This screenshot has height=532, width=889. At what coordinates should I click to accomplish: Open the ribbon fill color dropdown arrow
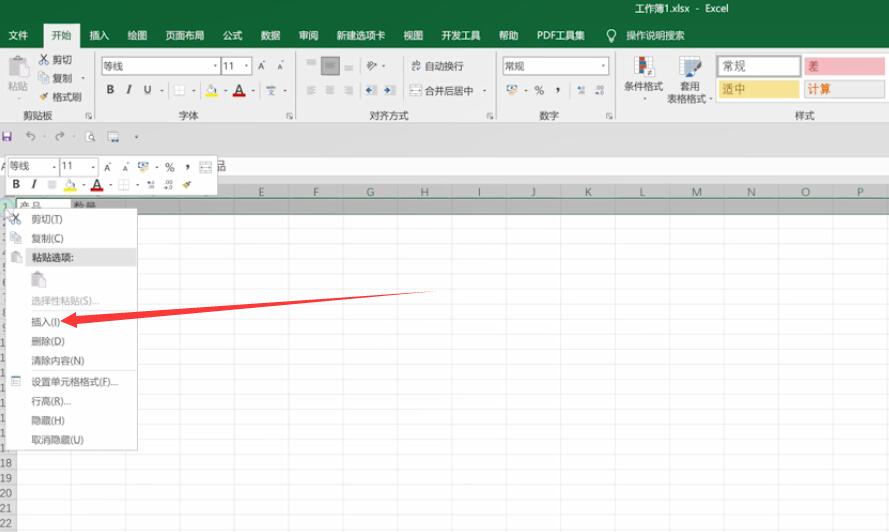click(x=225, y=91)
